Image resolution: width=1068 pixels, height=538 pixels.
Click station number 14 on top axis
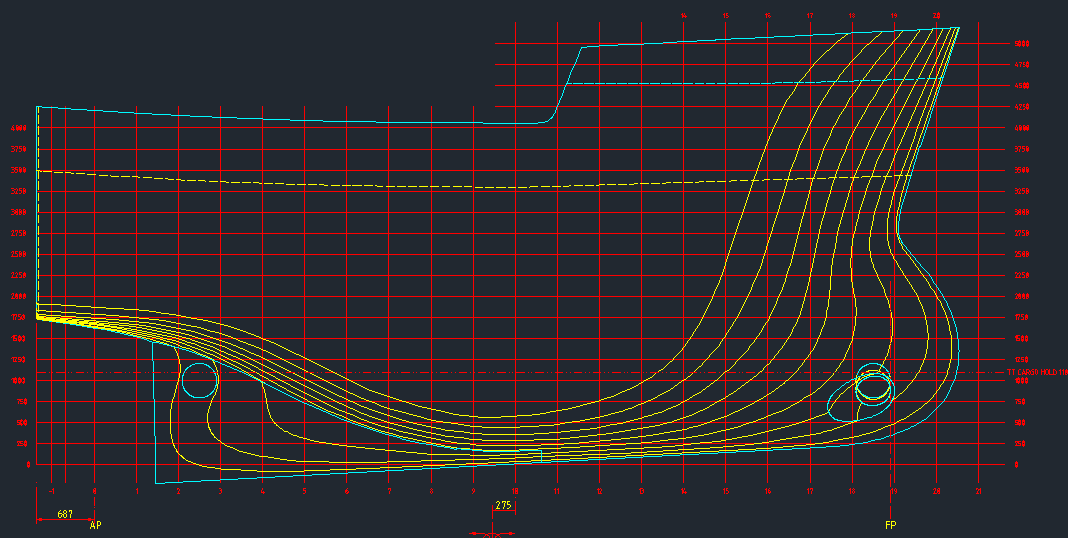point(683,16)
